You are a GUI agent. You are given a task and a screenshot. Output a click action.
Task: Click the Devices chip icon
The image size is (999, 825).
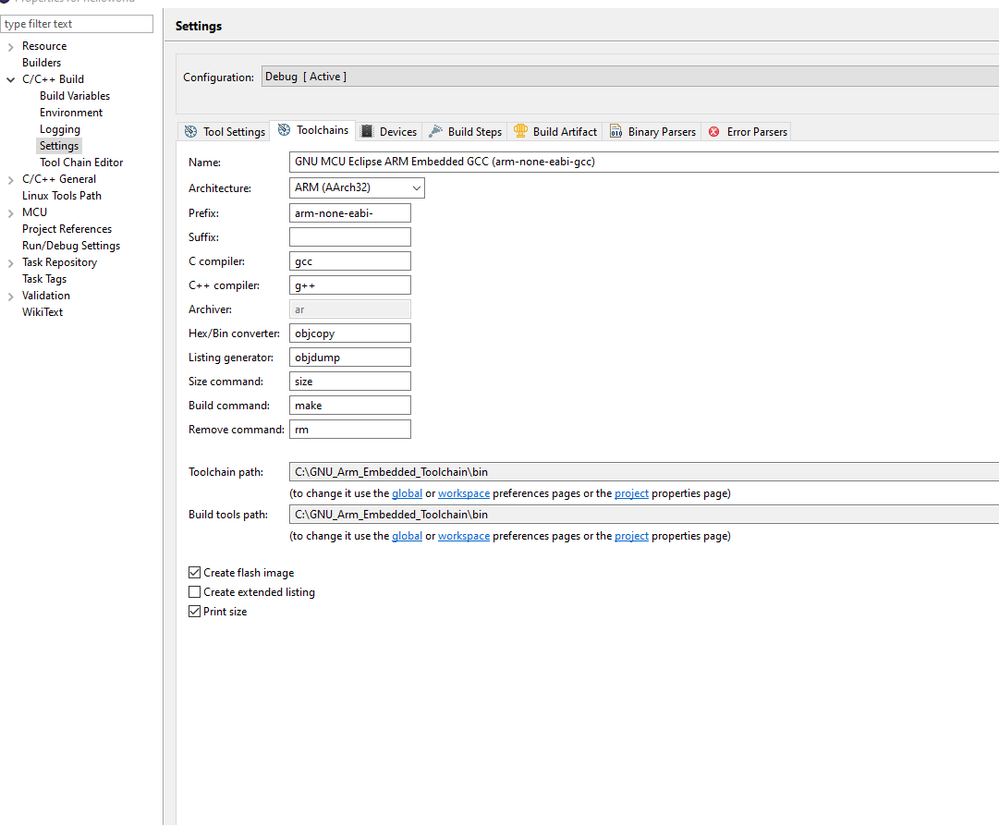367,131
